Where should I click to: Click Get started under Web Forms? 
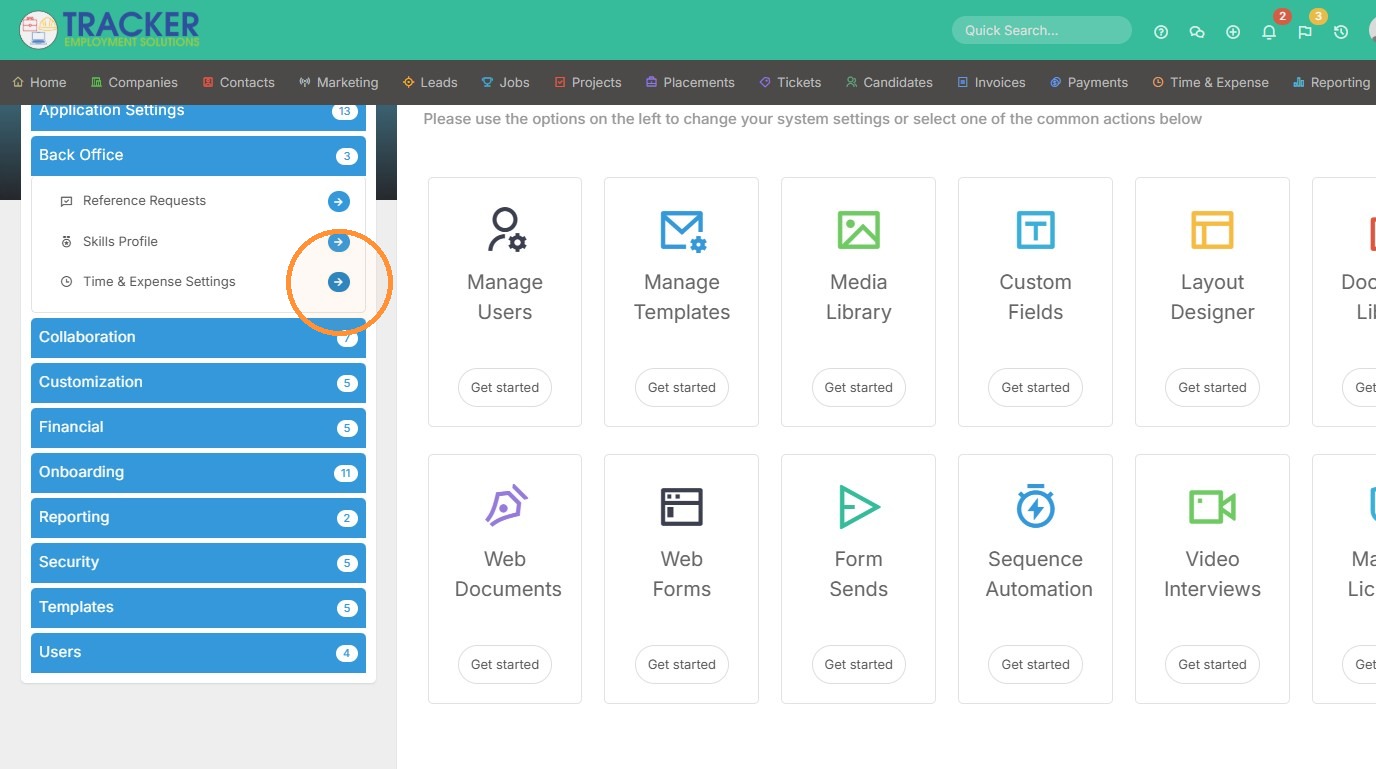click(x=682, y=665)
